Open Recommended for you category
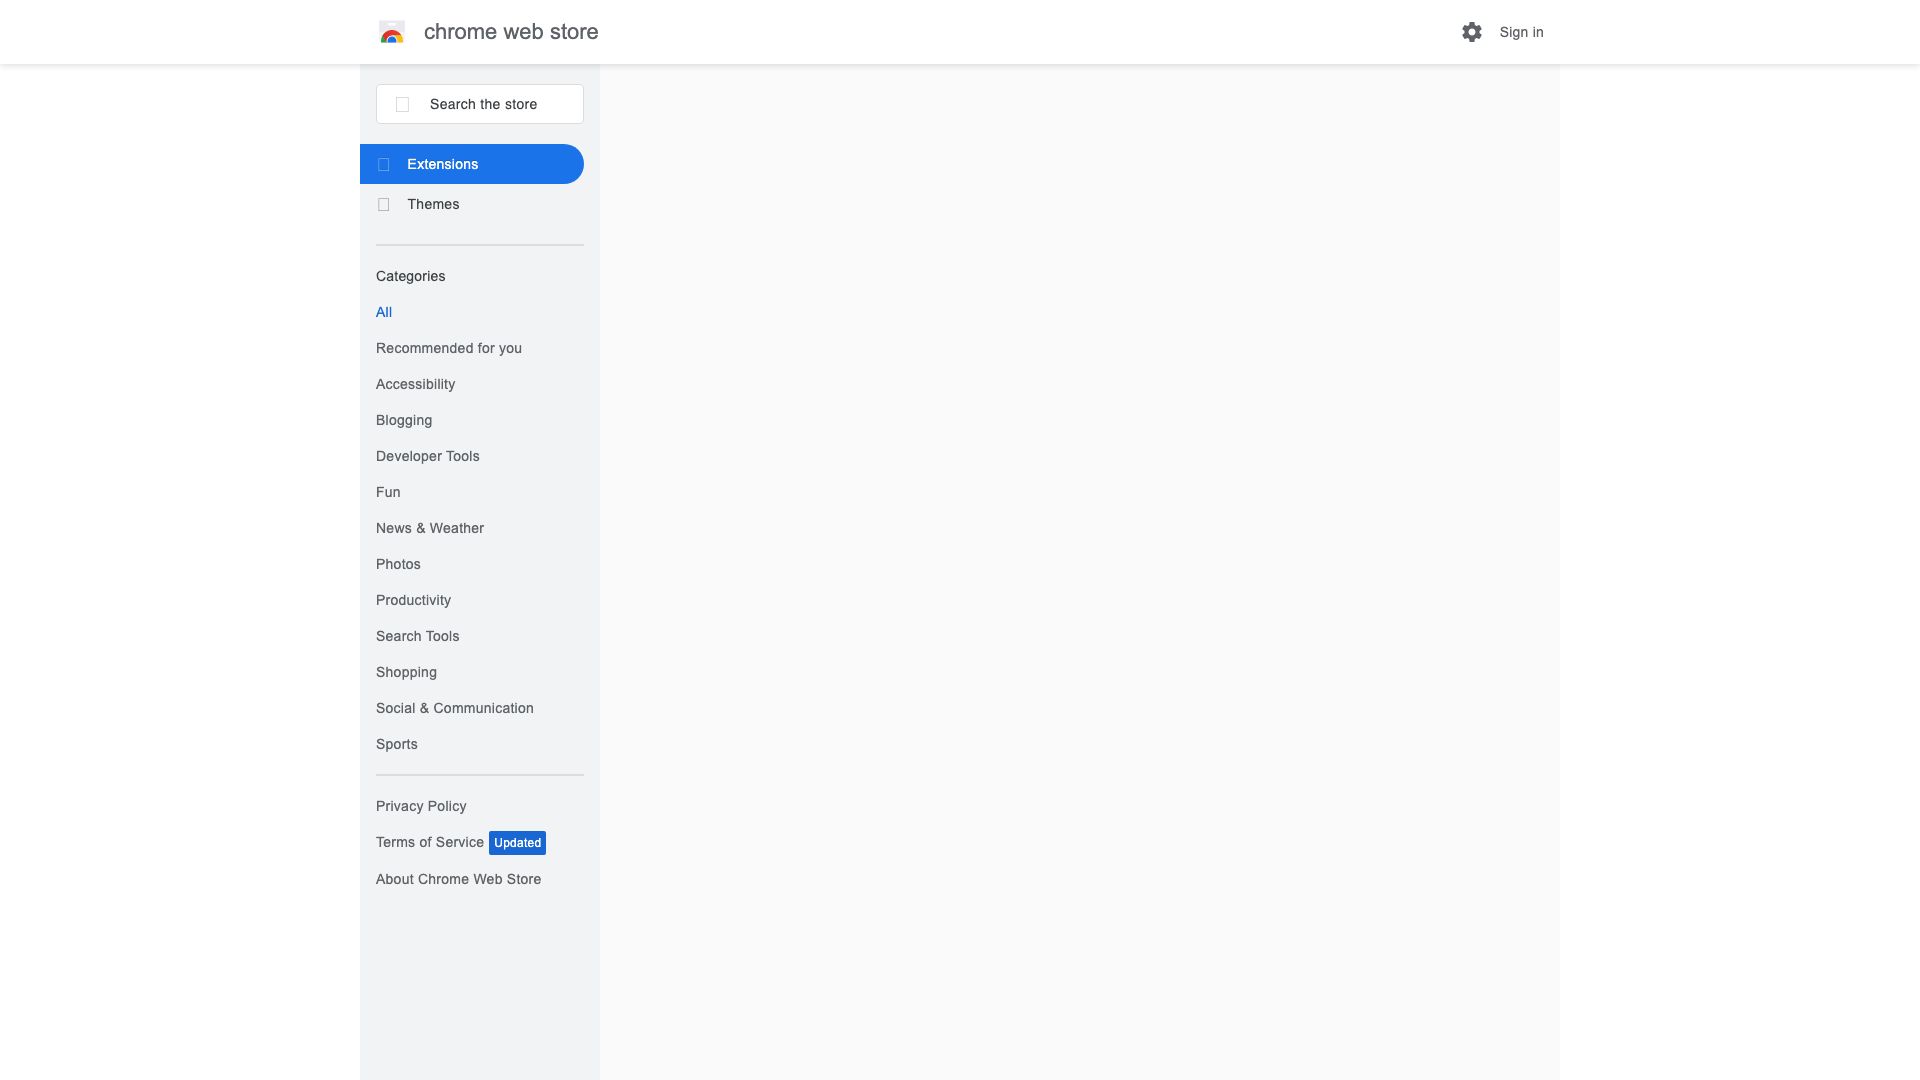Image resolution: width=1920 pixels, height=1080 pixels. [448, 348]
